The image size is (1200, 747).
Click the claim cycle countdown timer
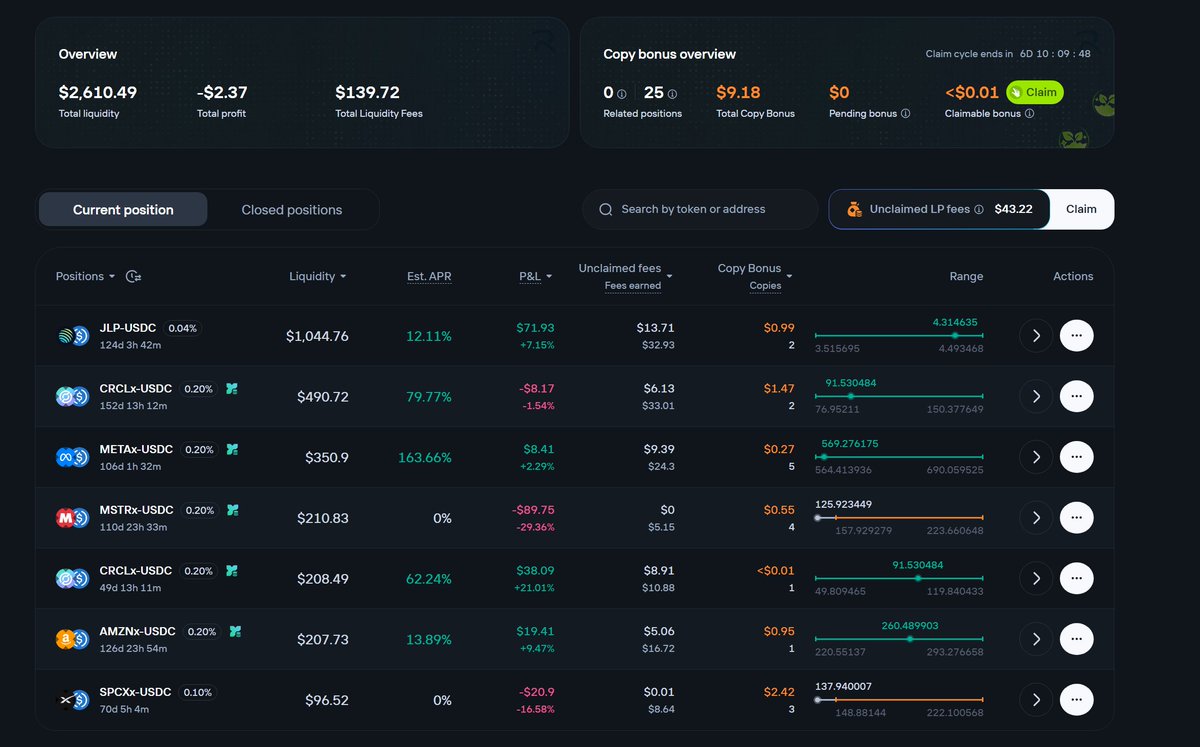[1055, 54]
